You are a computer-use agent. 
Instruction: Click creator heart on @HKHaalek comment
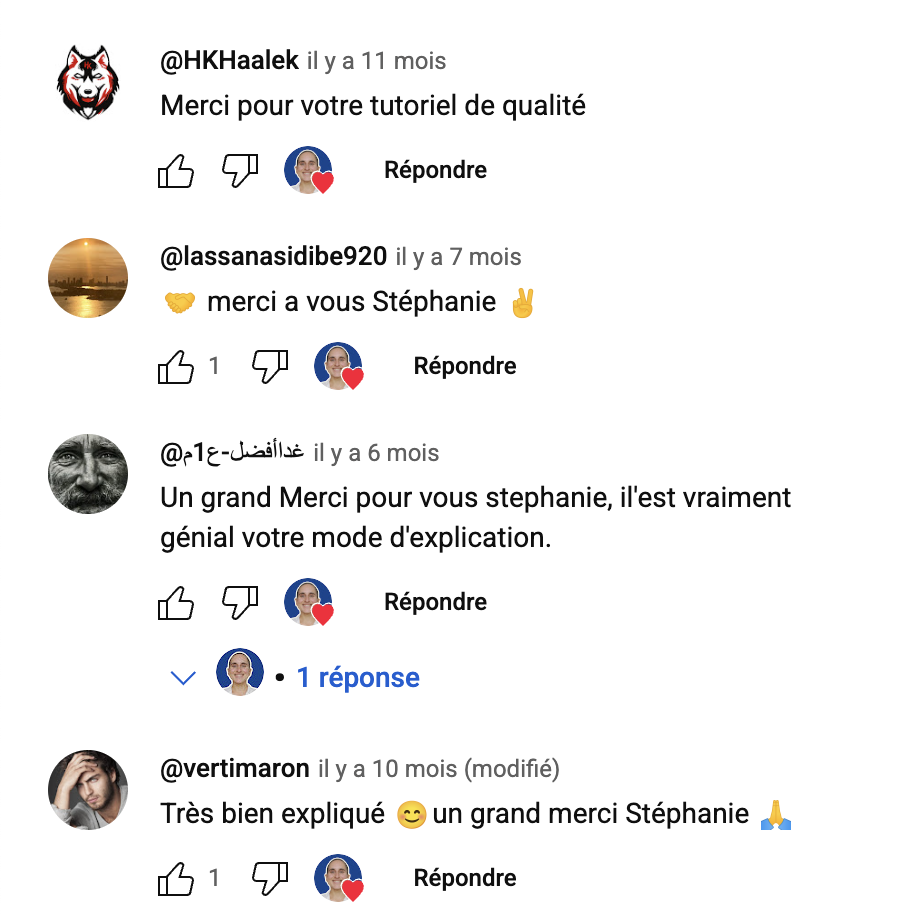pyautogui.click(x=308, y=170)
